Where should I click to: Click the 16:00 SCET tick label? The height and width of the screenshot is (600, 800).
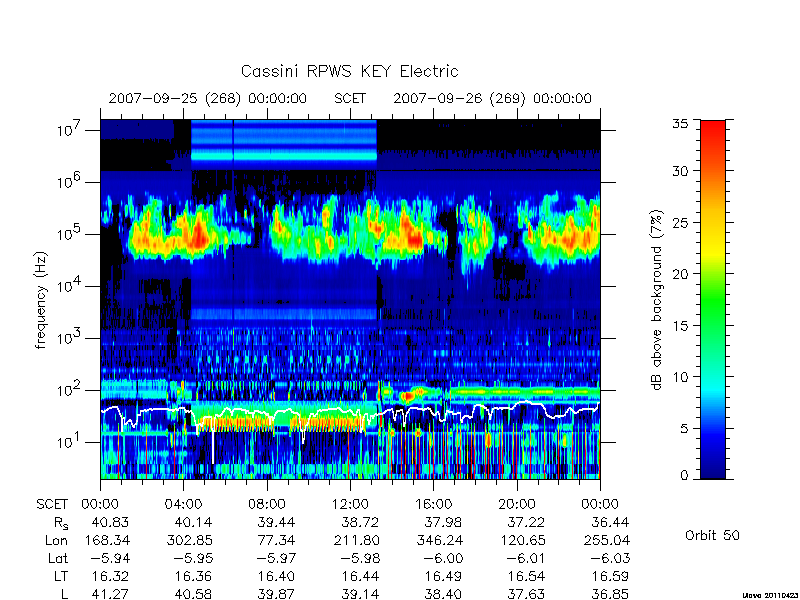point(433,505)
